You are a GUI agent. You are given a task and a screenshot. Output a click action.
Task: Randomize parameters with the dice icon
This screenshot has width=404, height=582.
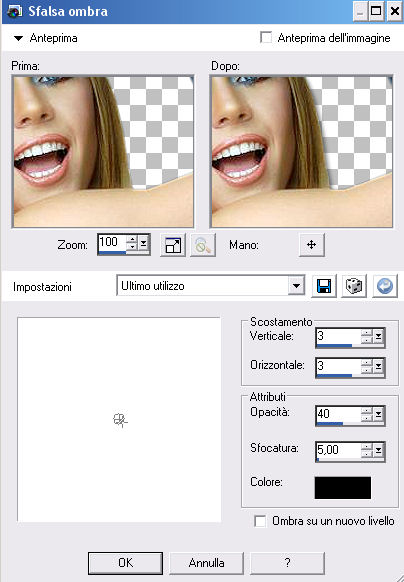(x=354, y=286)
